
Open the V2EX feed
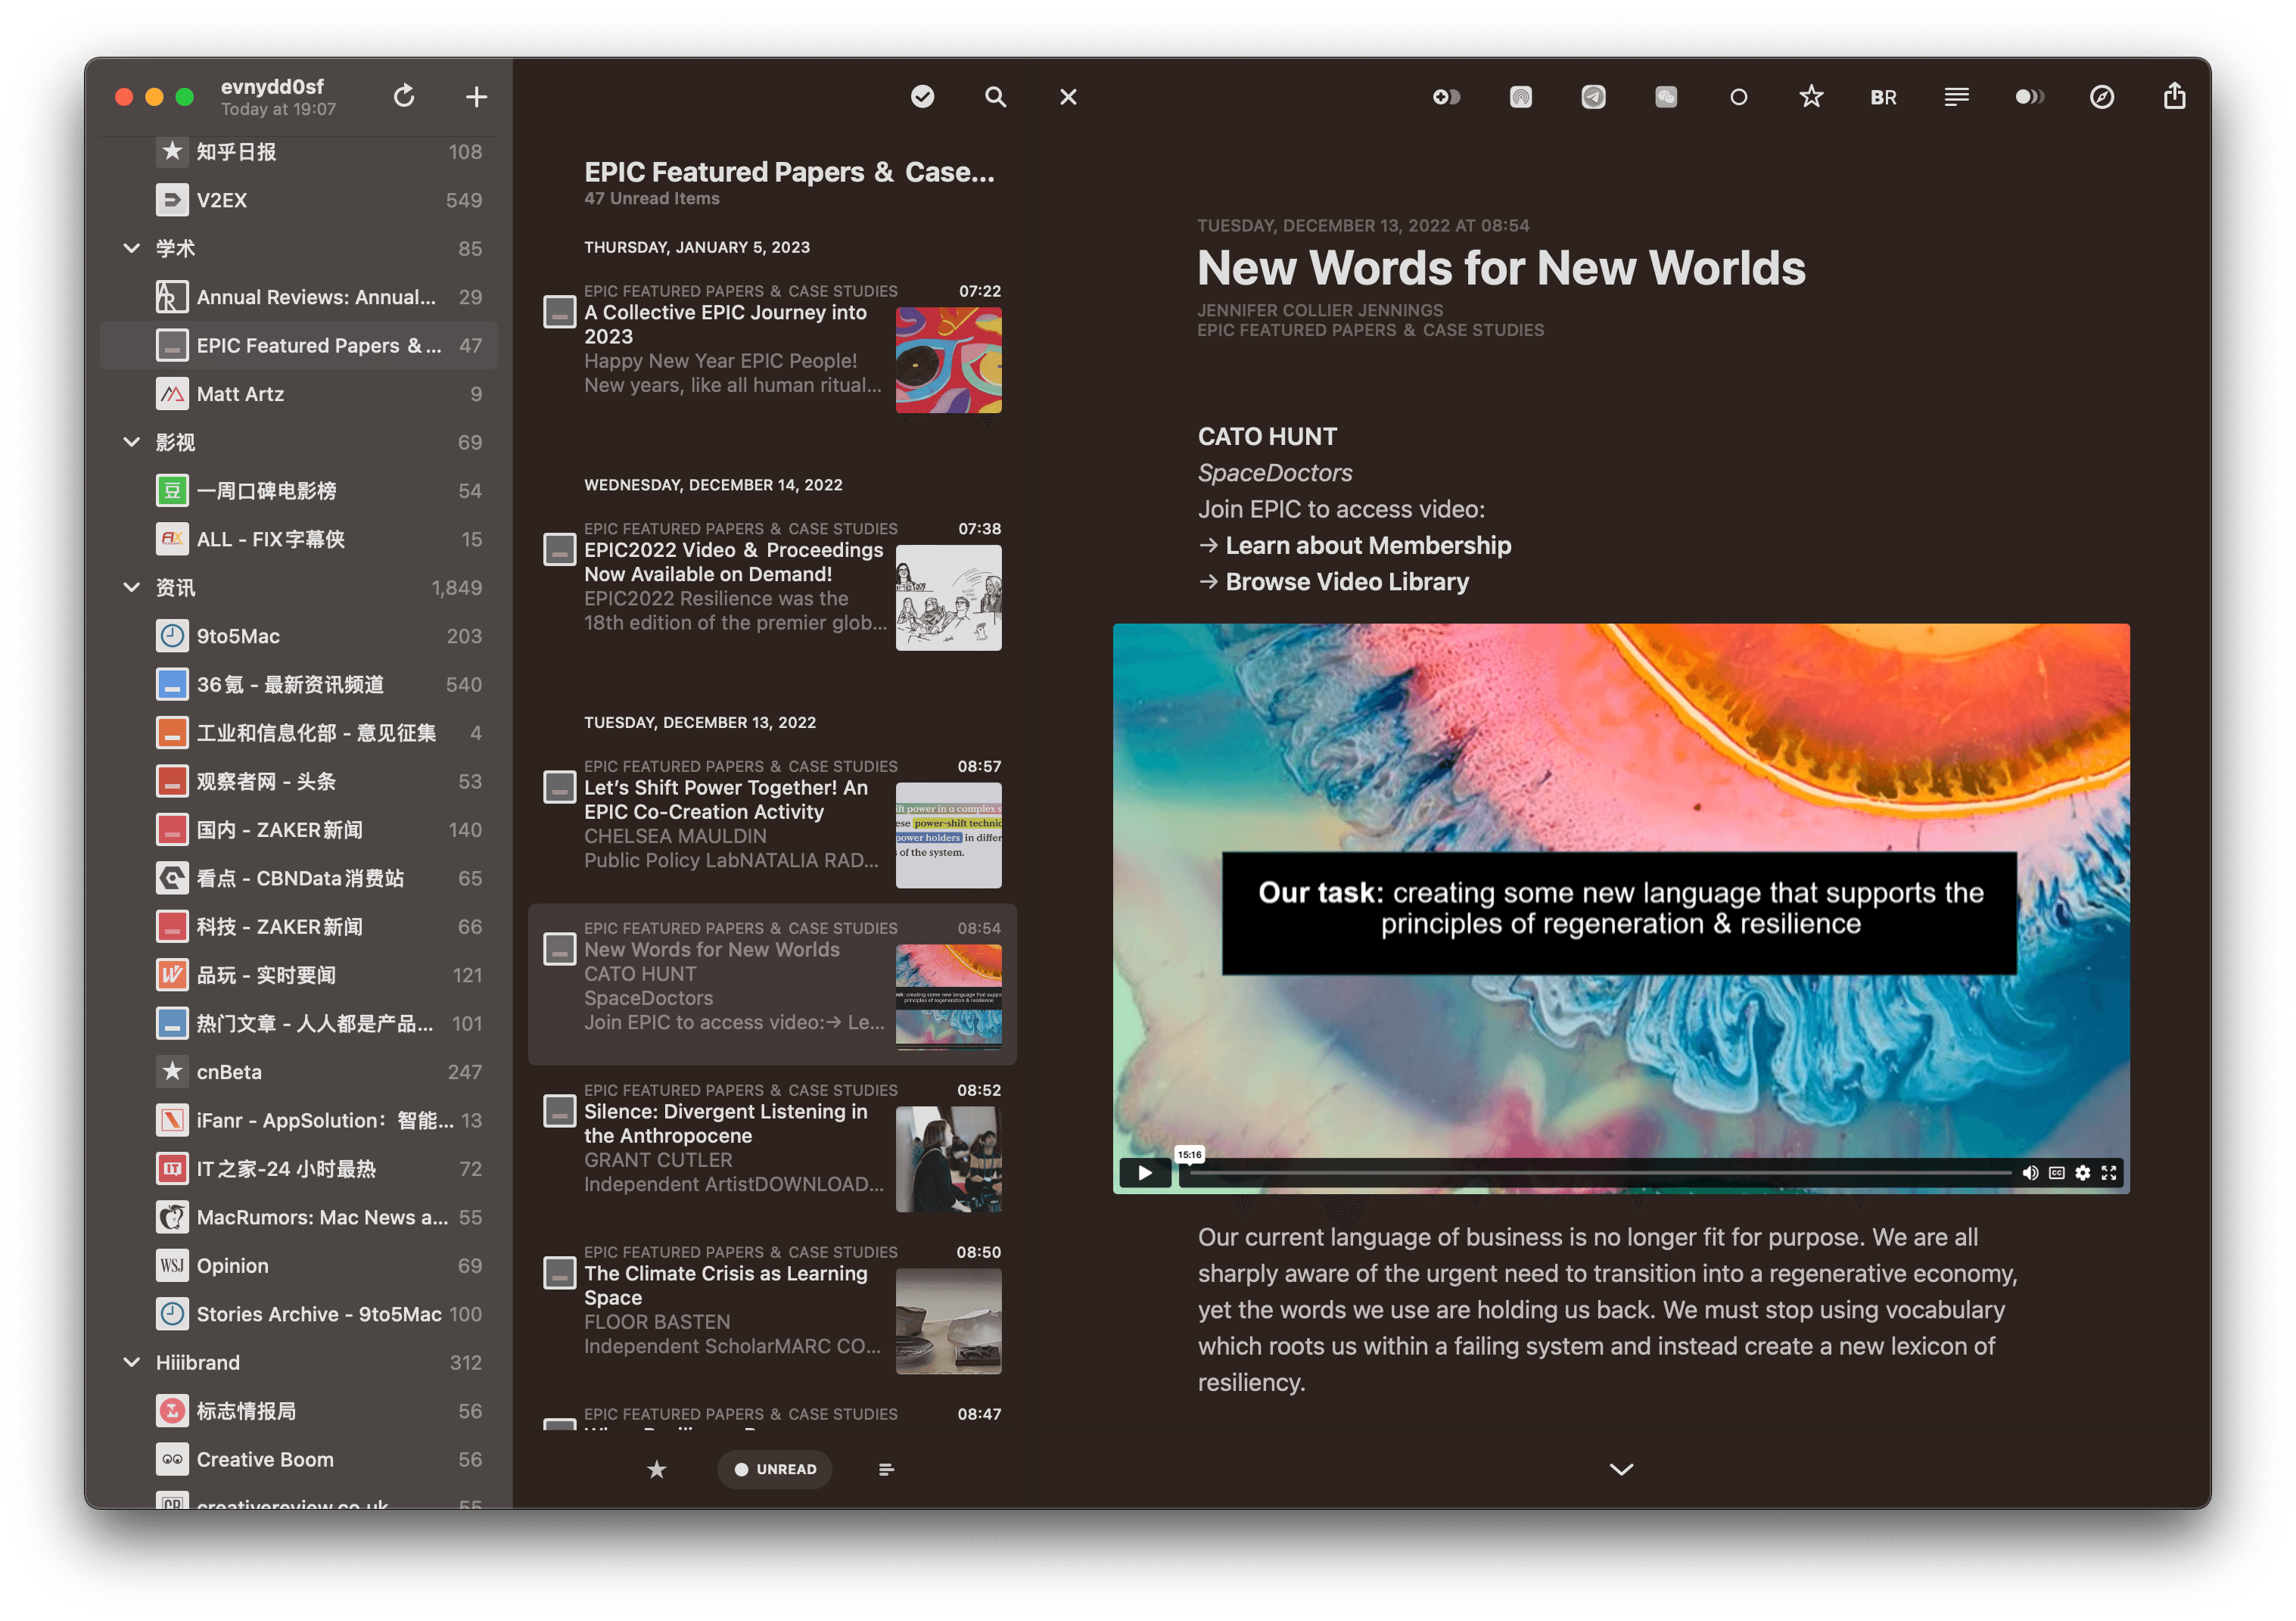298,200
